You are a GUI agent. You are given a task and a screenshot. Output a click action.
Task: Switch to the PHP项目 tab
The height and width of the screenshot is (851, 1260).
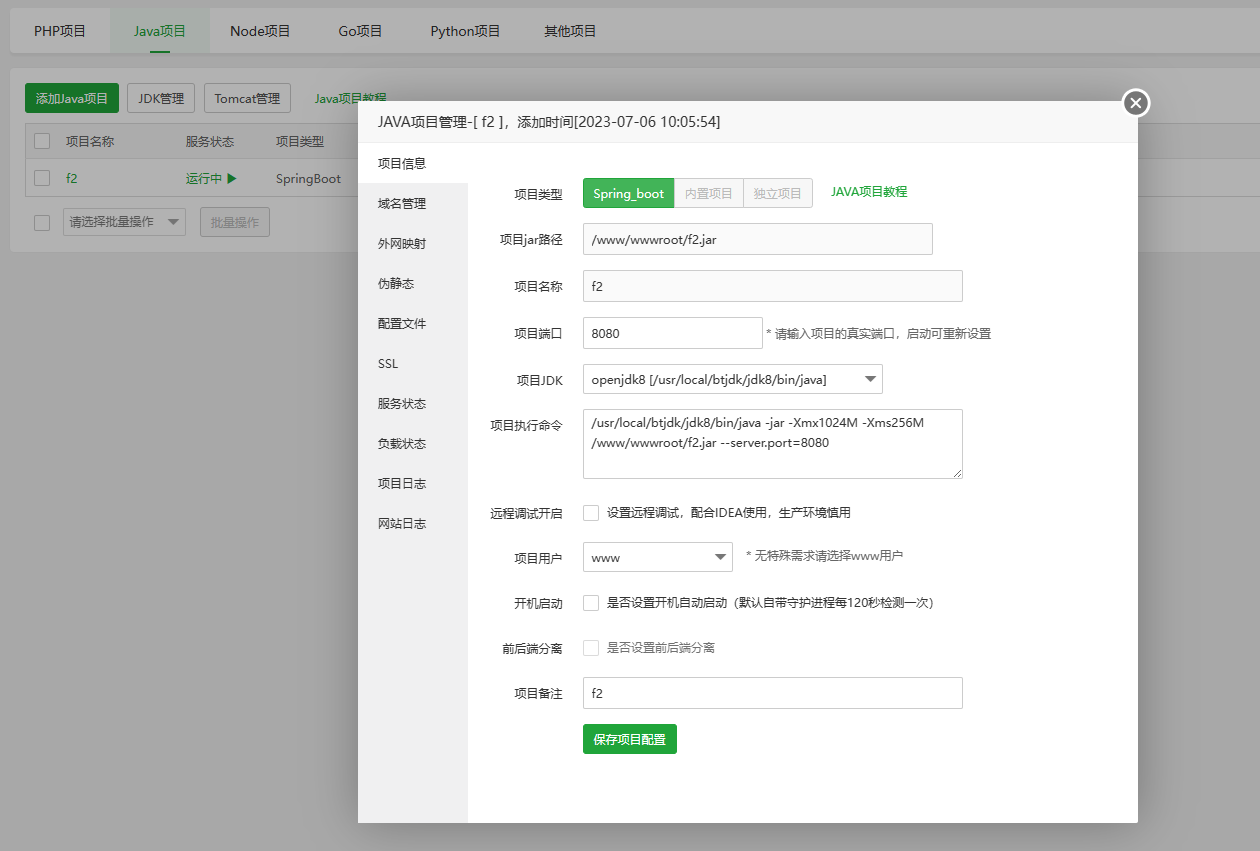pos(59,31)
